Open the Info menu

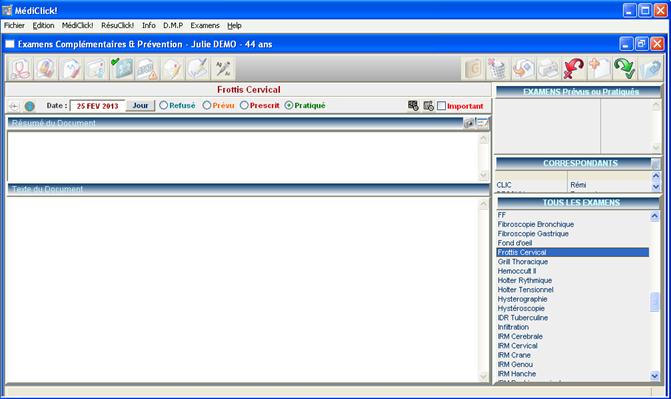148,26
